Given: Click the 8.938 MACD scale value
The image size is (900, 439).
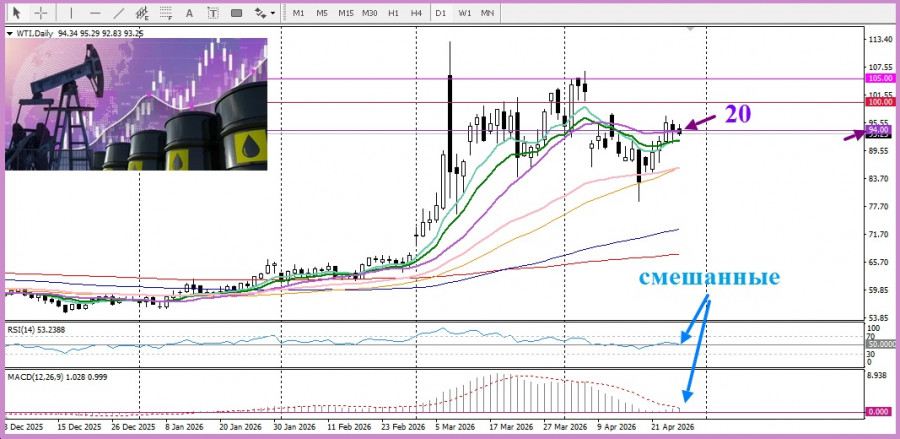Looking at the screenshot, I should click(x=878, y=375).
